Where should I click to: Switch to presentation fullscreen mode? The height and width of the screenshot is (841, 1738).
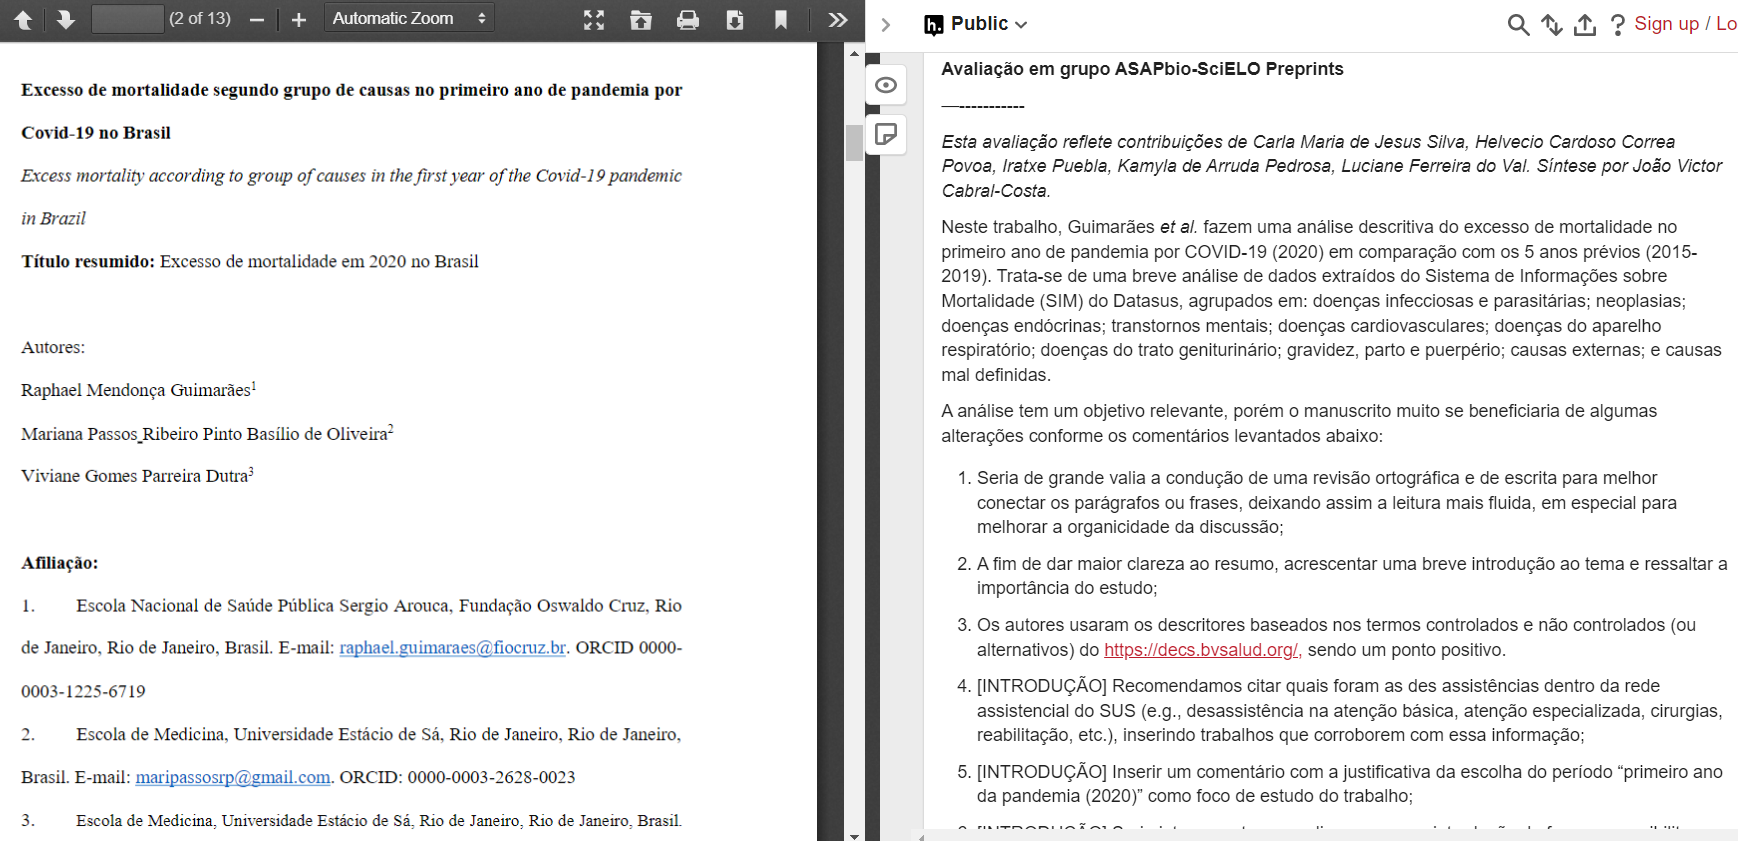coord(594,20)
